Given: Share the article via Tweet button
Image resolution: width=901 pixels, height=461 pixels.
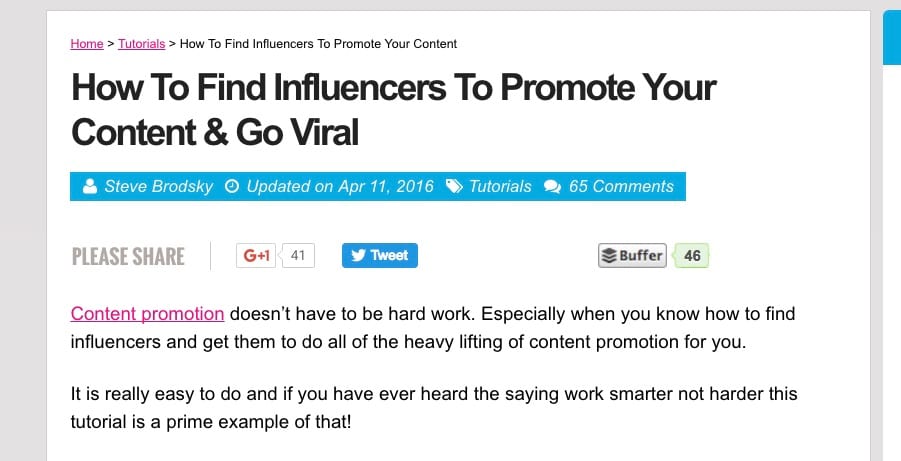Looking at the screenshot, I should 380,255.
